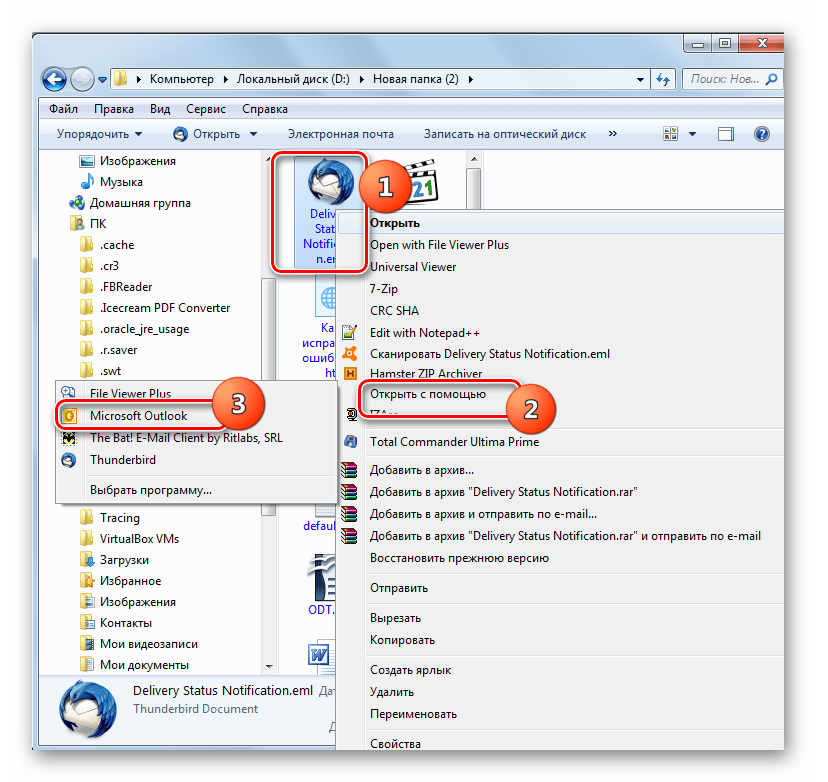
Task: Open the Правка menu
Action: [x=114, y=109]
